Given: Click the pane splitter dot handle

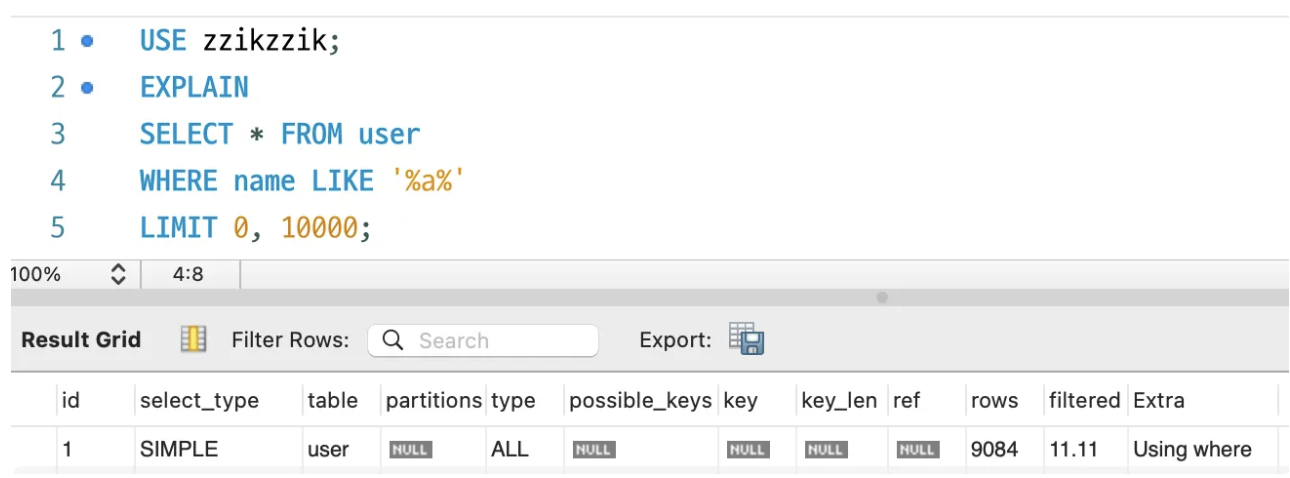Looking at the screenshot, I should click(882, 297).
